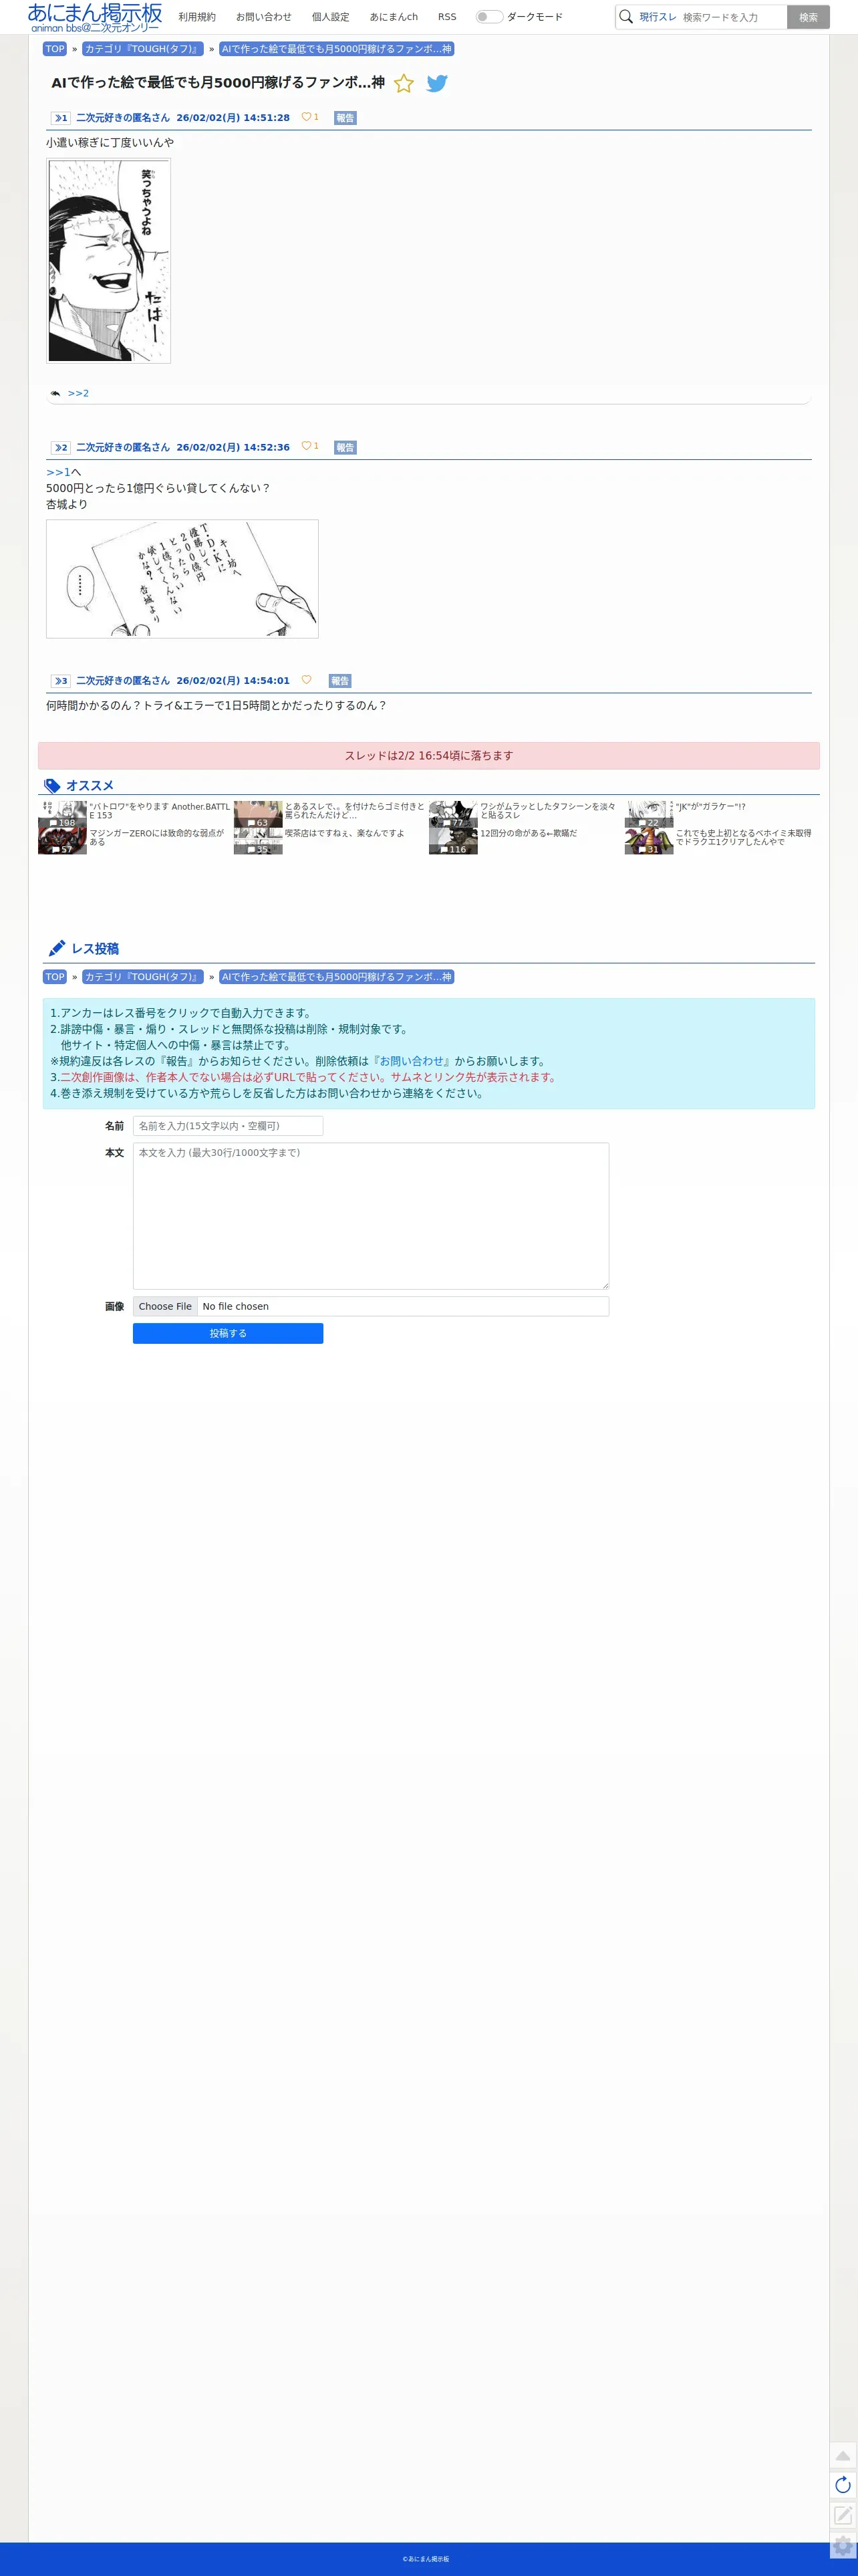Click the floating write-post pencil button
The height and width of the screenshot is (2576, 858).
[843, 2515]
